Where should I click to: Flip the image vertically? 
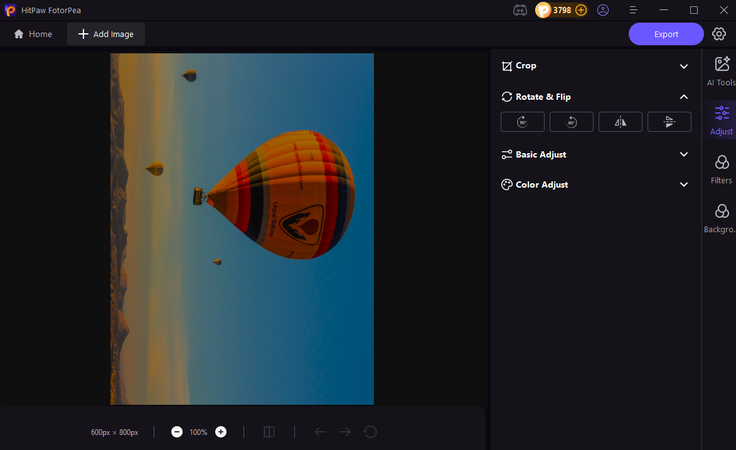[669, 122]
